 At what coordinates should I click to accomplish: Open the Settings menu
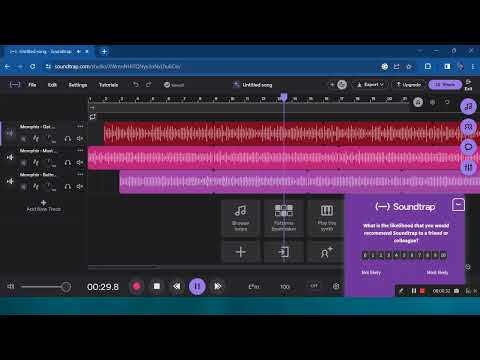click(x=78, y=85)
